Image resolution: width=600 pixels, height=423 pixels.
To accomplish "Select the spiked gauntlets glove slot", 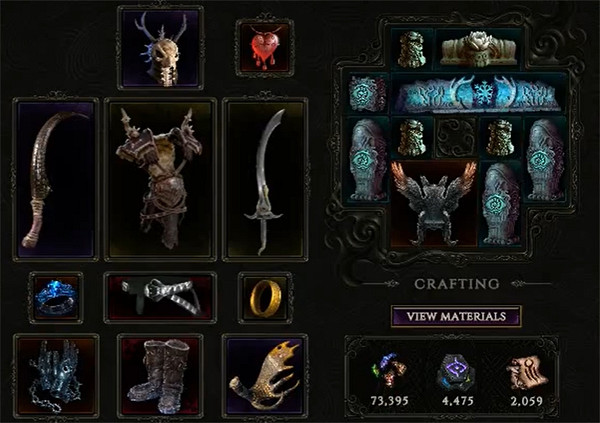I will pyautogui.click(x=56, y=376).
